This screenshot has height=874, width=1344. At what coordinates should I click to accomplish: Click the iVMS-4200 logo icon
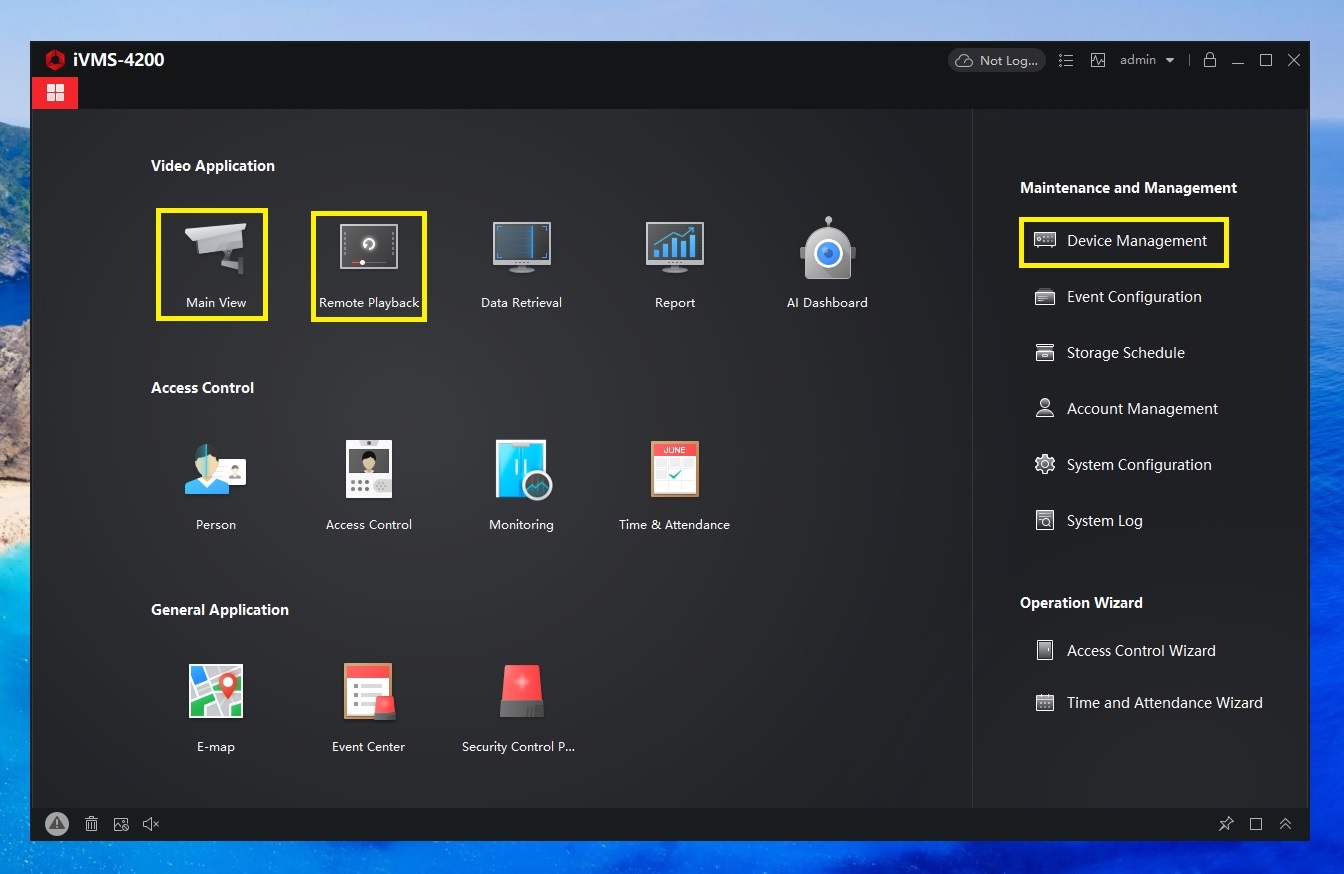(55, 60)
